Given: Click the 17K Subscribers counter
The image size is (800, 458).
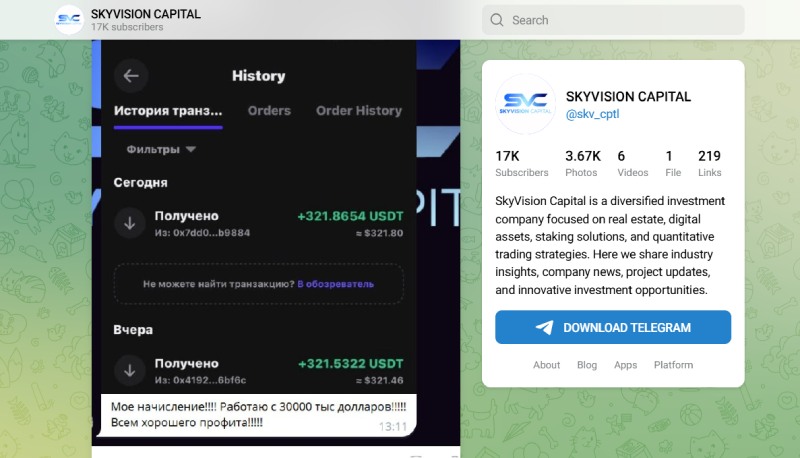Looking at the screenshot, I should [521, 163].
